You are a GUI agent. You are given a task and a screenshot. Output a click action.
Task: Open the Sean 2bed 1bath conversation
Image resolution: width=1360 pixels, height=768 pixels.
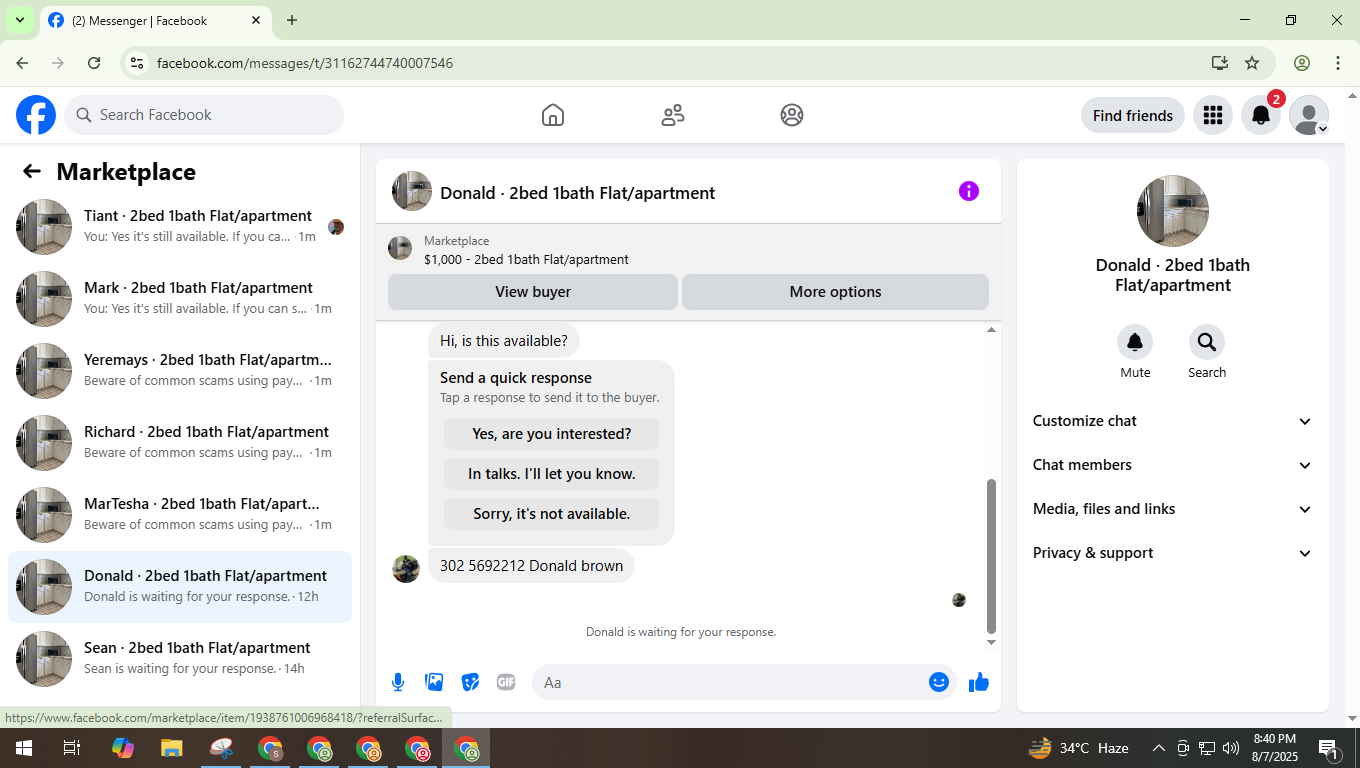(180, 659)
